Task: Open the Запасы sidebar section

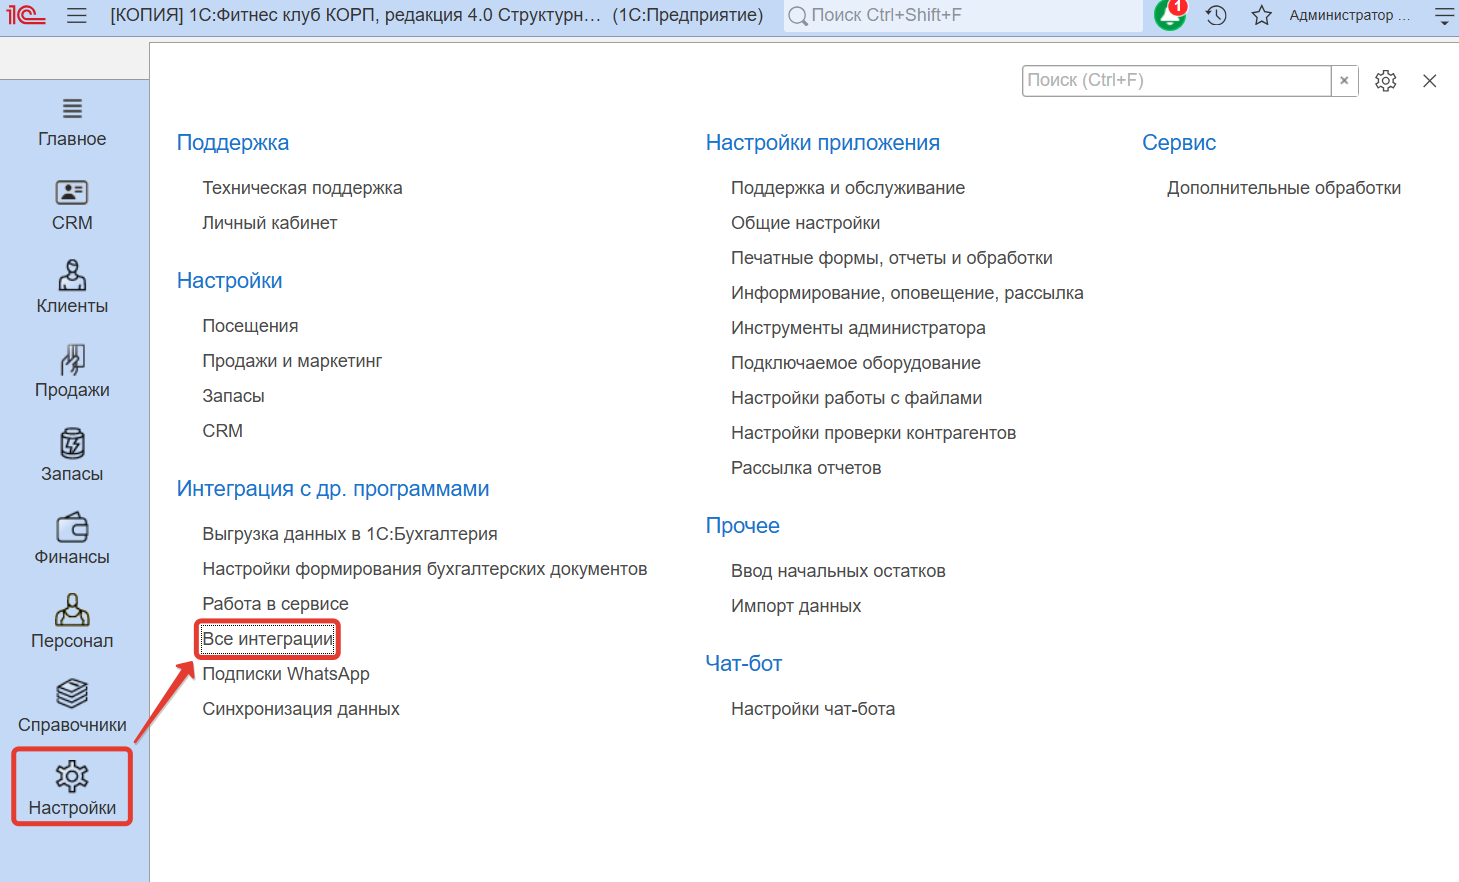Action: [72, 456]
